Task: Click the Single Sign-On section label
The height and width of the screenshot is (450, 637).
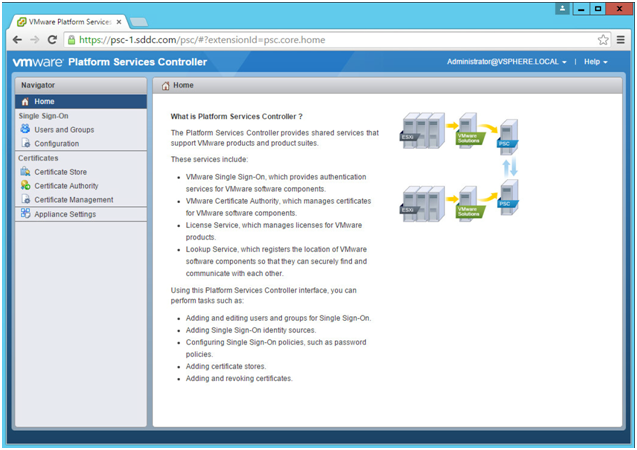Action: click(x=43, y=116)
